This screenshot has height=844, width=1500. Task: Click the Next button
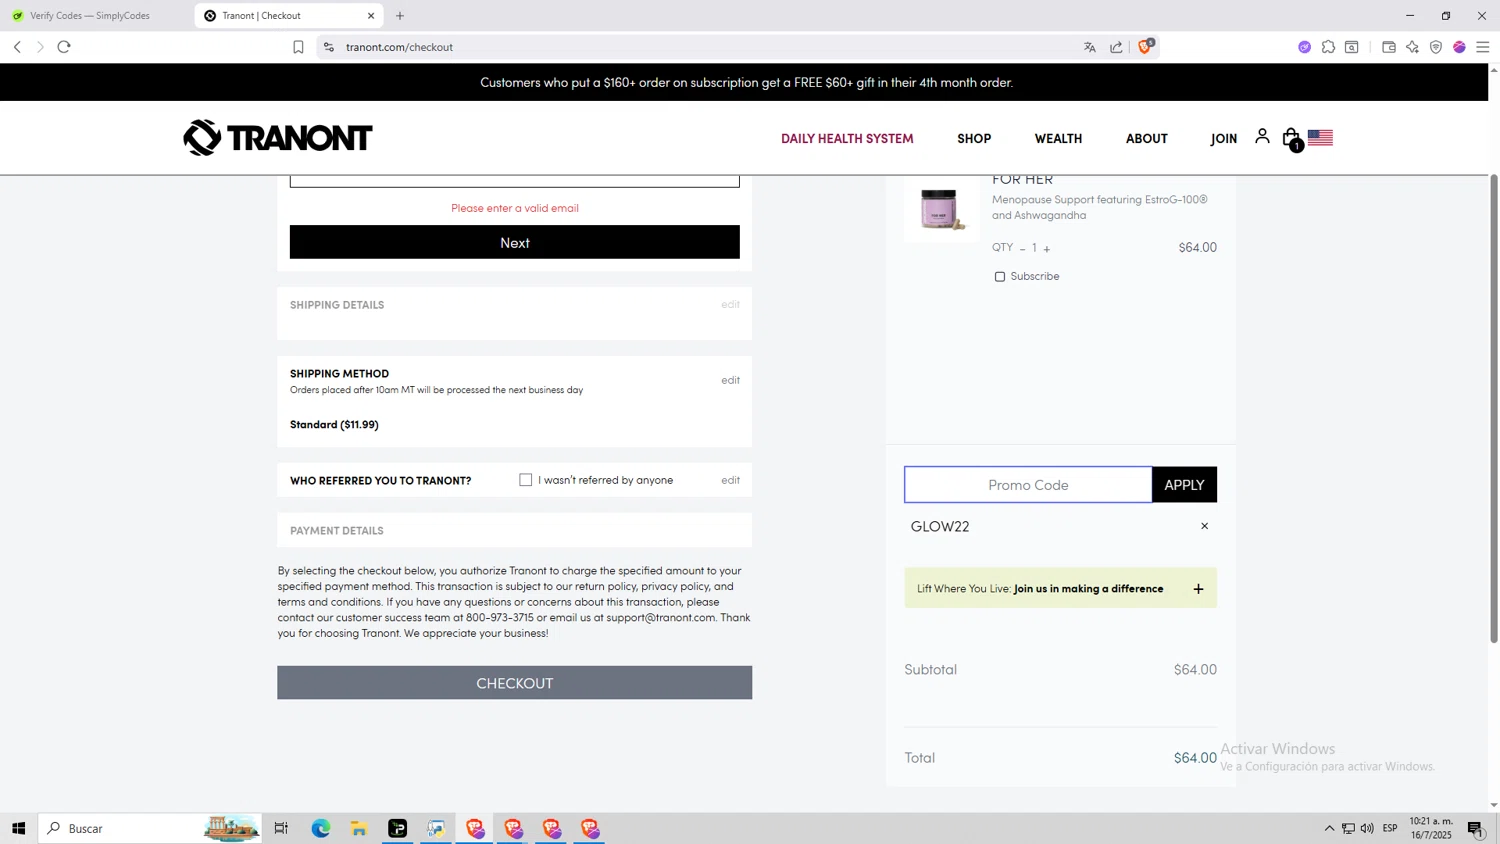click(x=515, y=242)
